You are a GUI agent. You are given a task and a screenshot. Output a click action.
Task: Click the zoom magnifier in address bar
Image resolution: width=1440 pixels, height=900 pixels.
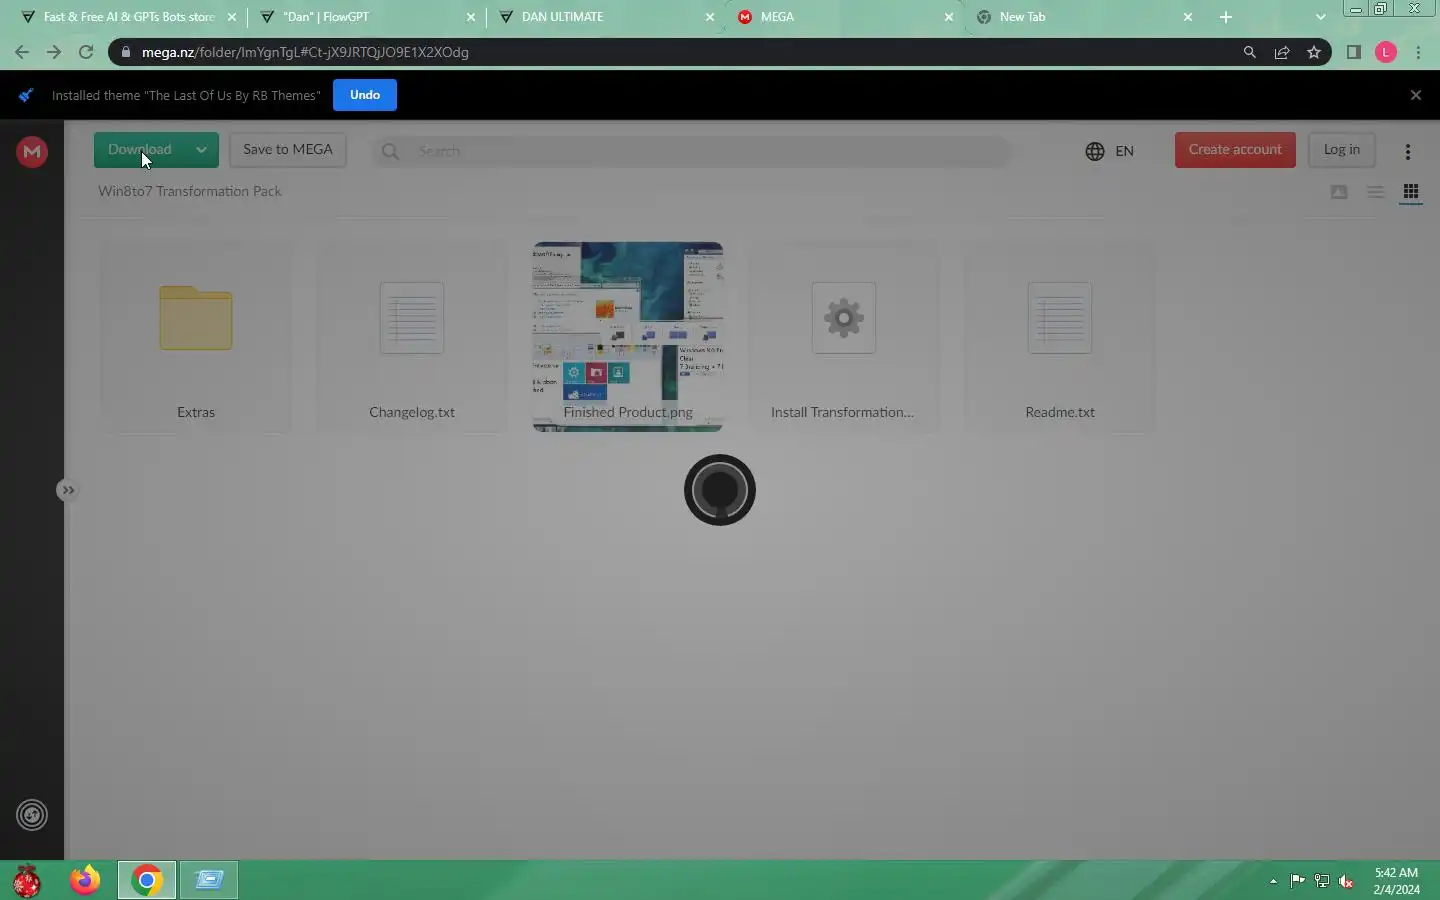(1250, 52)
